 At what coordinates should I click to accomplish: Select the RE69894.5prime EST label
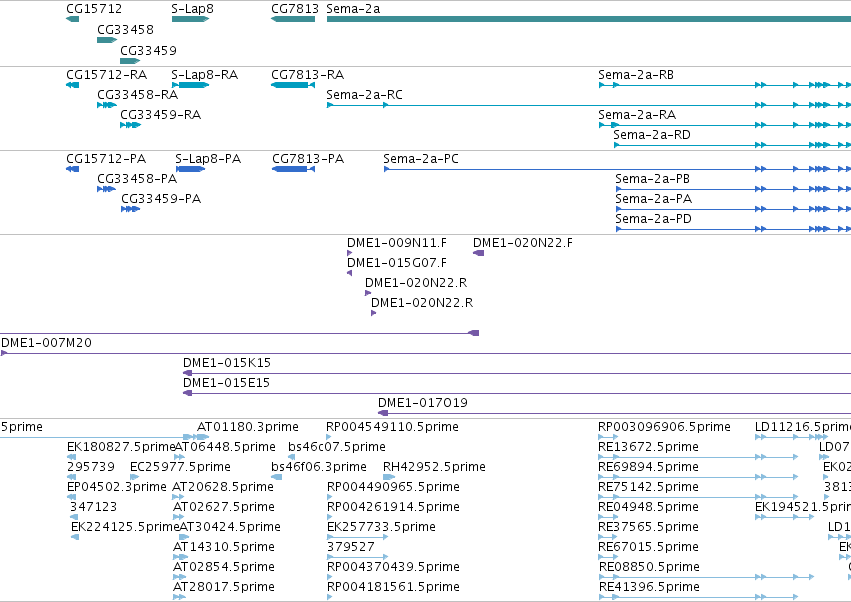(x=649, y=467)
